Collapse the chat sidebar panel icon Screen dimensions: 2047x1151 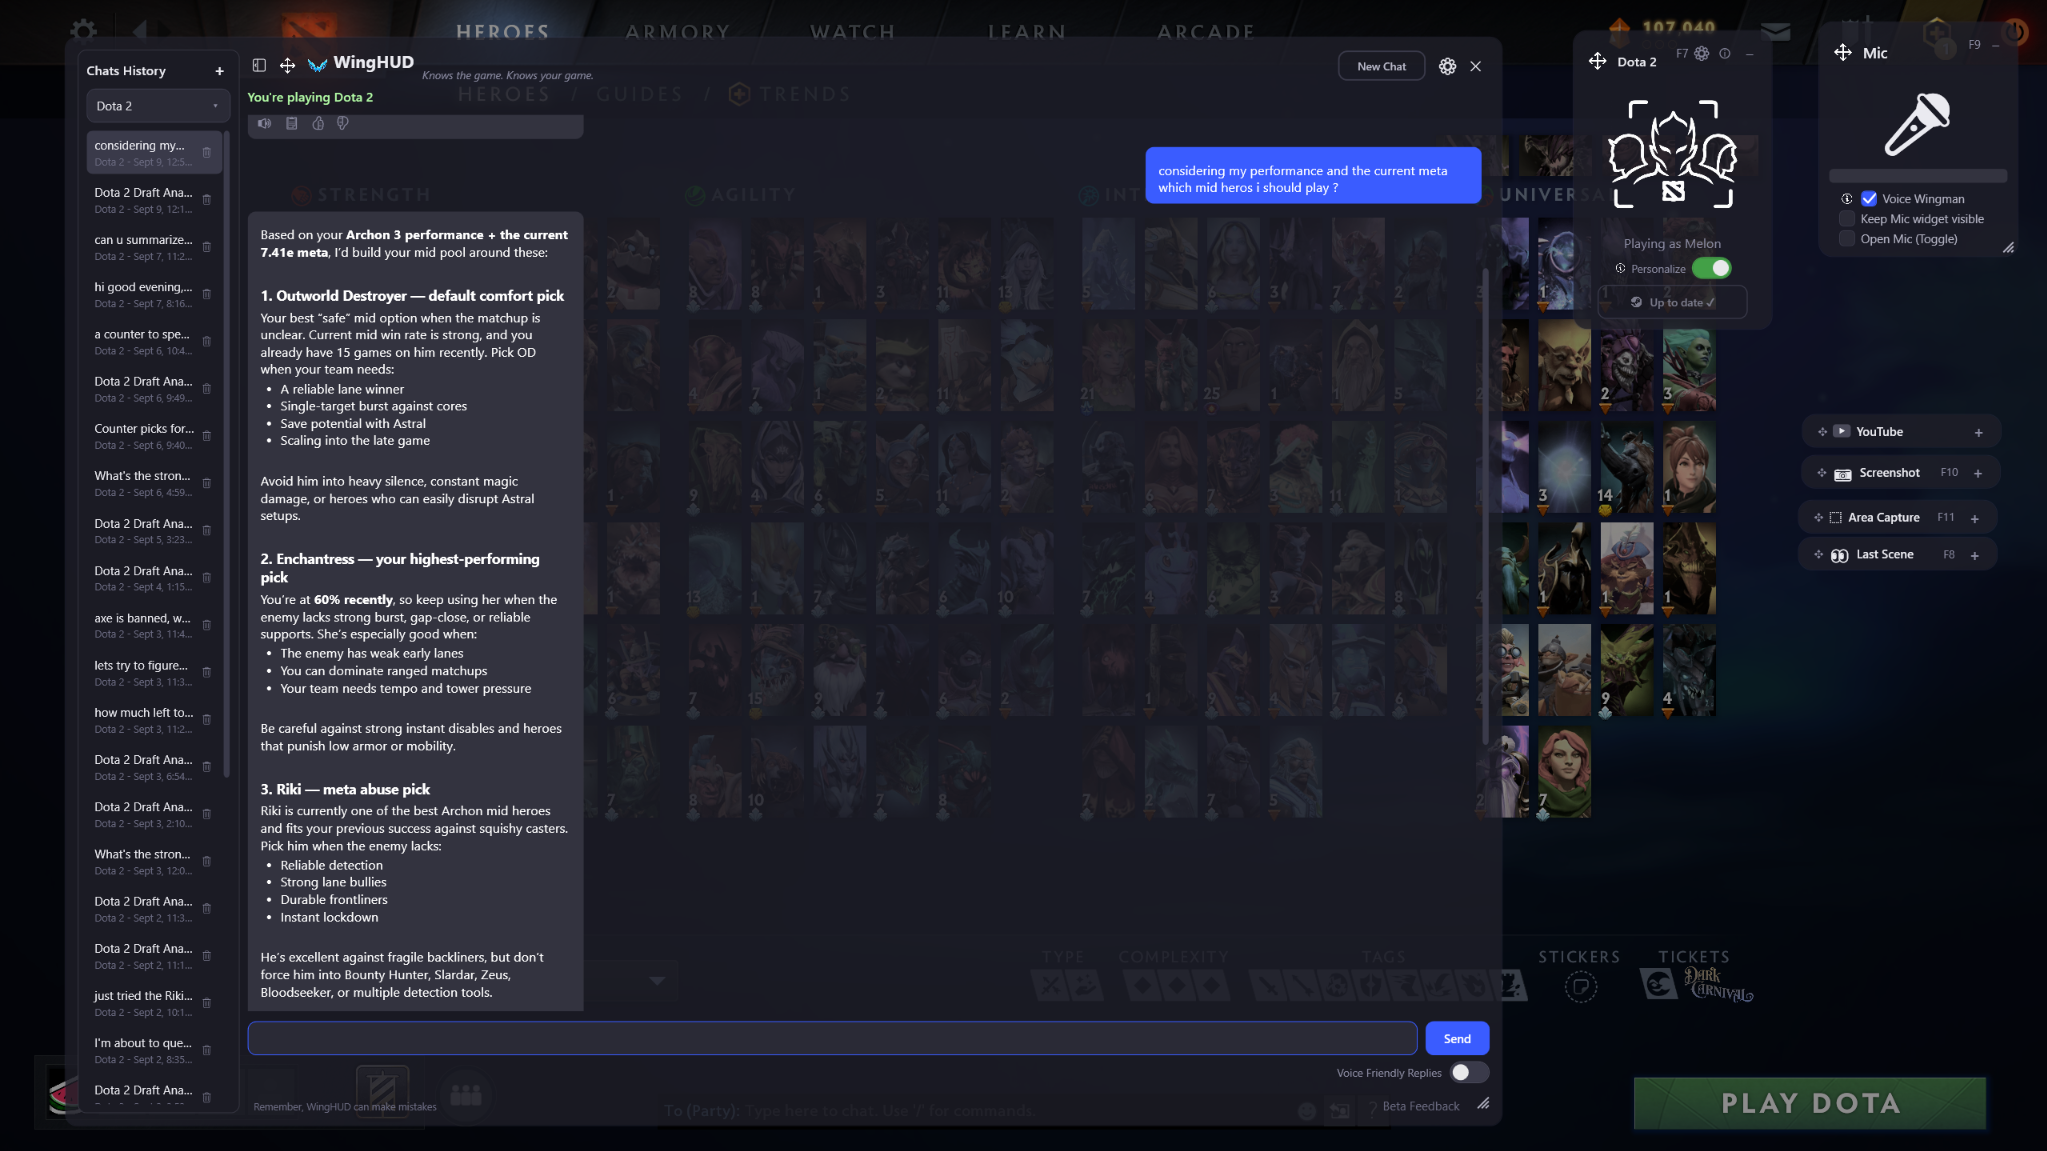(259, 65)
